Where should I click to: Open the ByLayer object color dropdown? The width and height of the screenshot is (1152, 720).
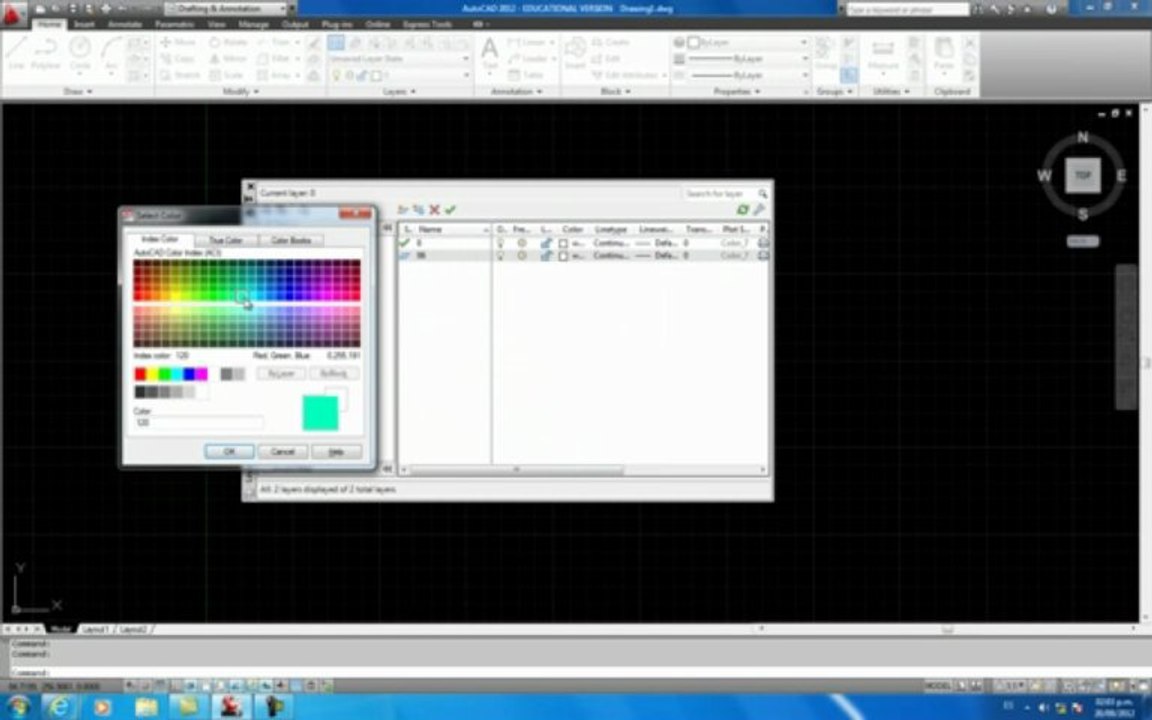pos(747,43)
